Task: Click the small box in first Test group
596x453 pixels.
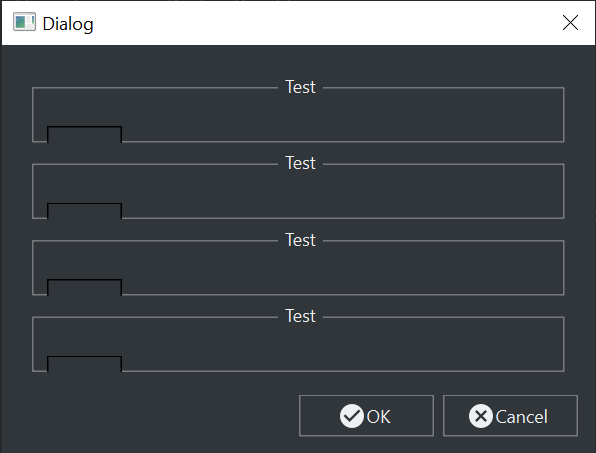Action: 84,135
